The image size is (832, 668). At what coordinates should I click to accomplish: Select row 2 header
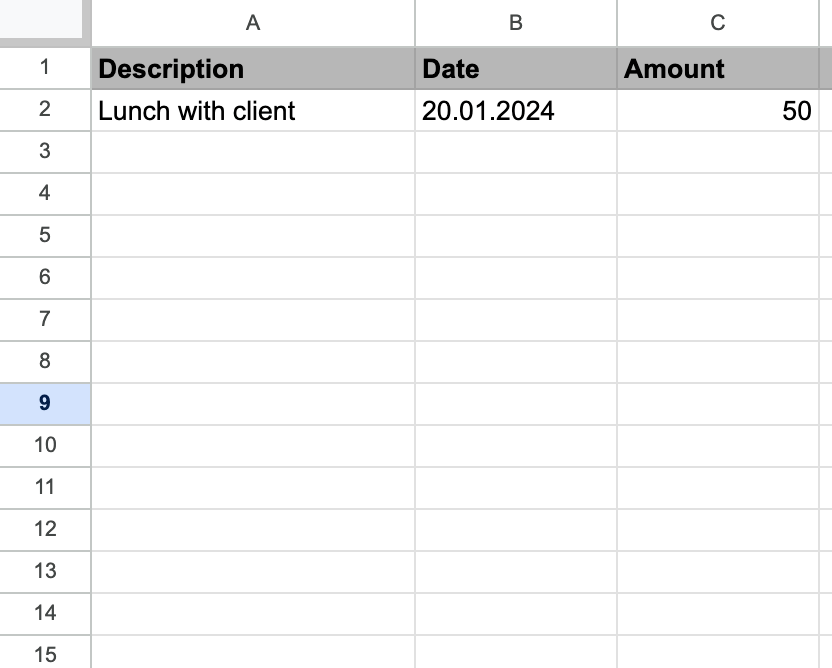45,110
